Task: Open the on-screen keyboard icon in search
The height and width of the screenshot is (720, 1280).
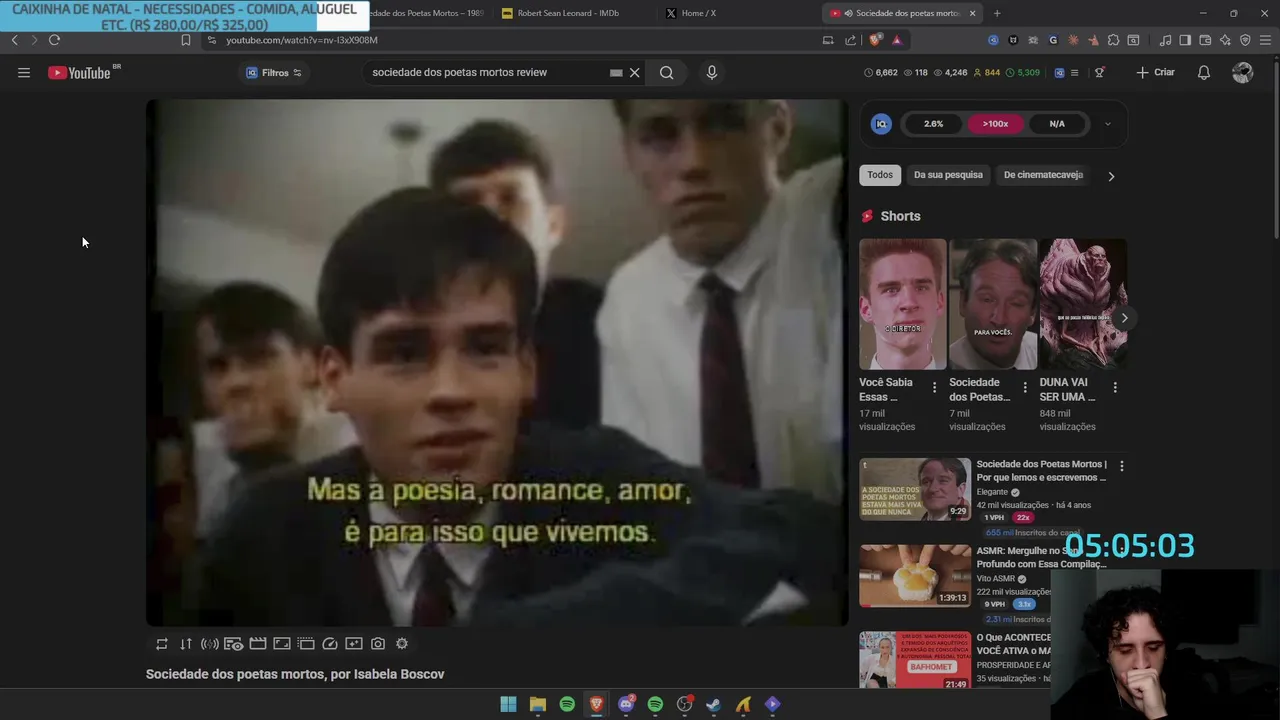Action: coord(616,72)
